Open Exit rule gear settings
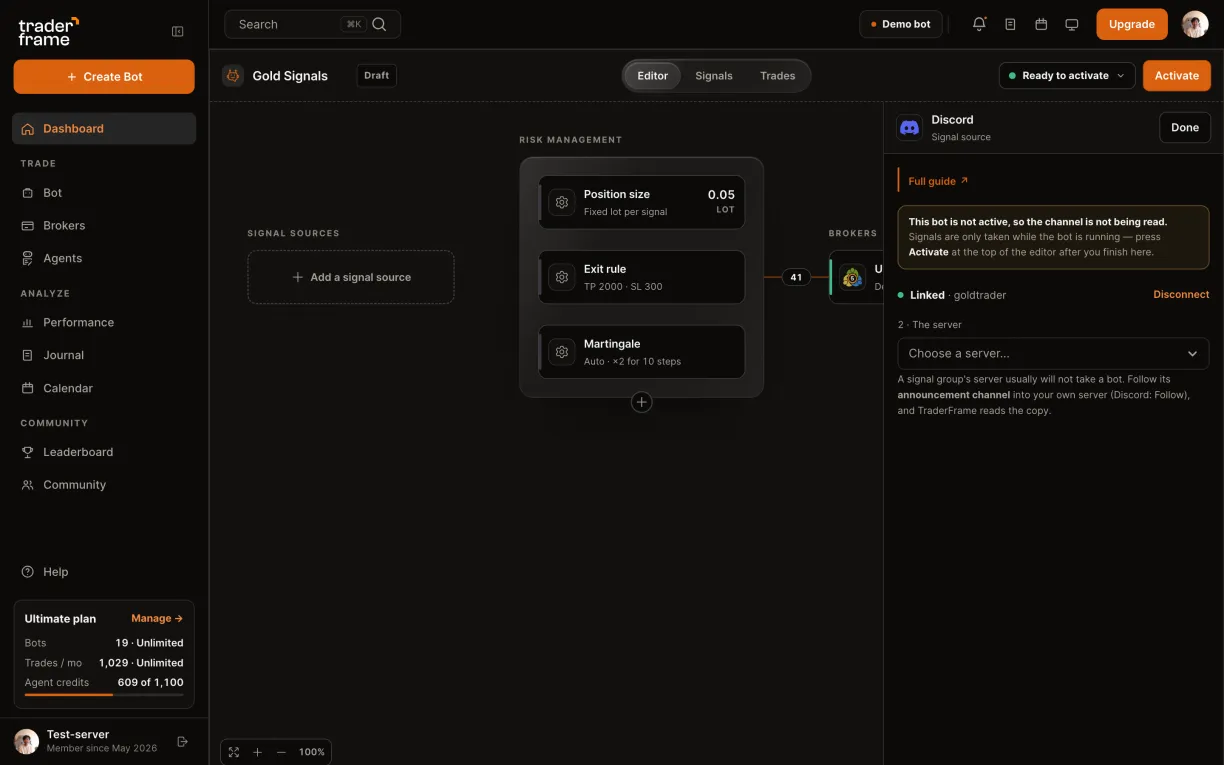The image size is (1224, 765). tap(562, 277)
